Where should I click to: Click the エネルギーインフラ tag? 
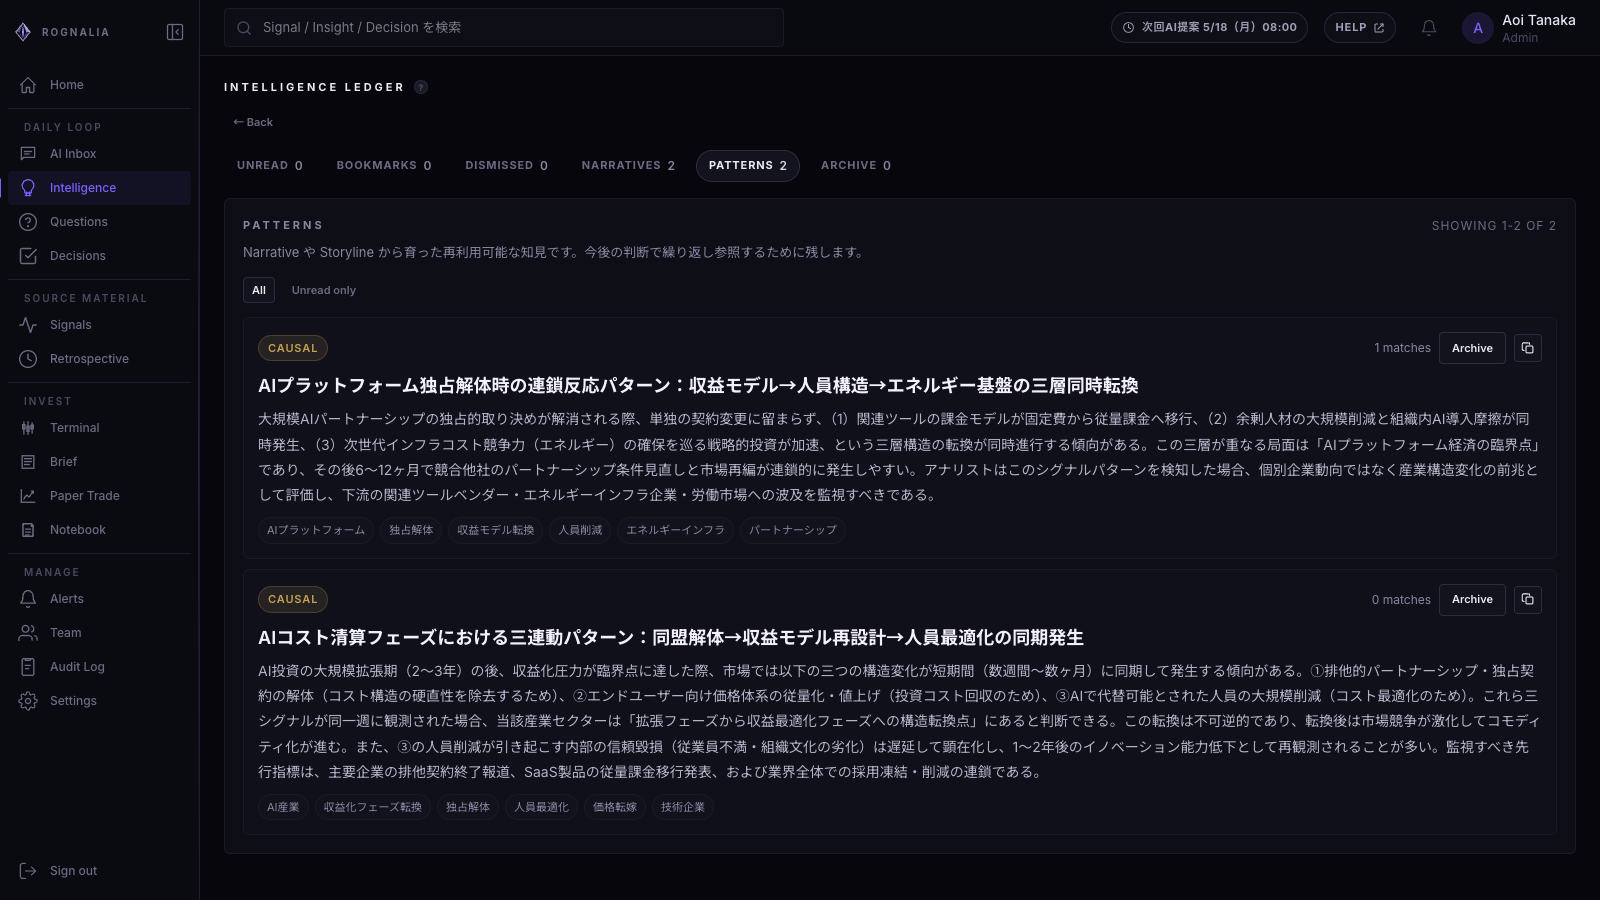(676, 530)
